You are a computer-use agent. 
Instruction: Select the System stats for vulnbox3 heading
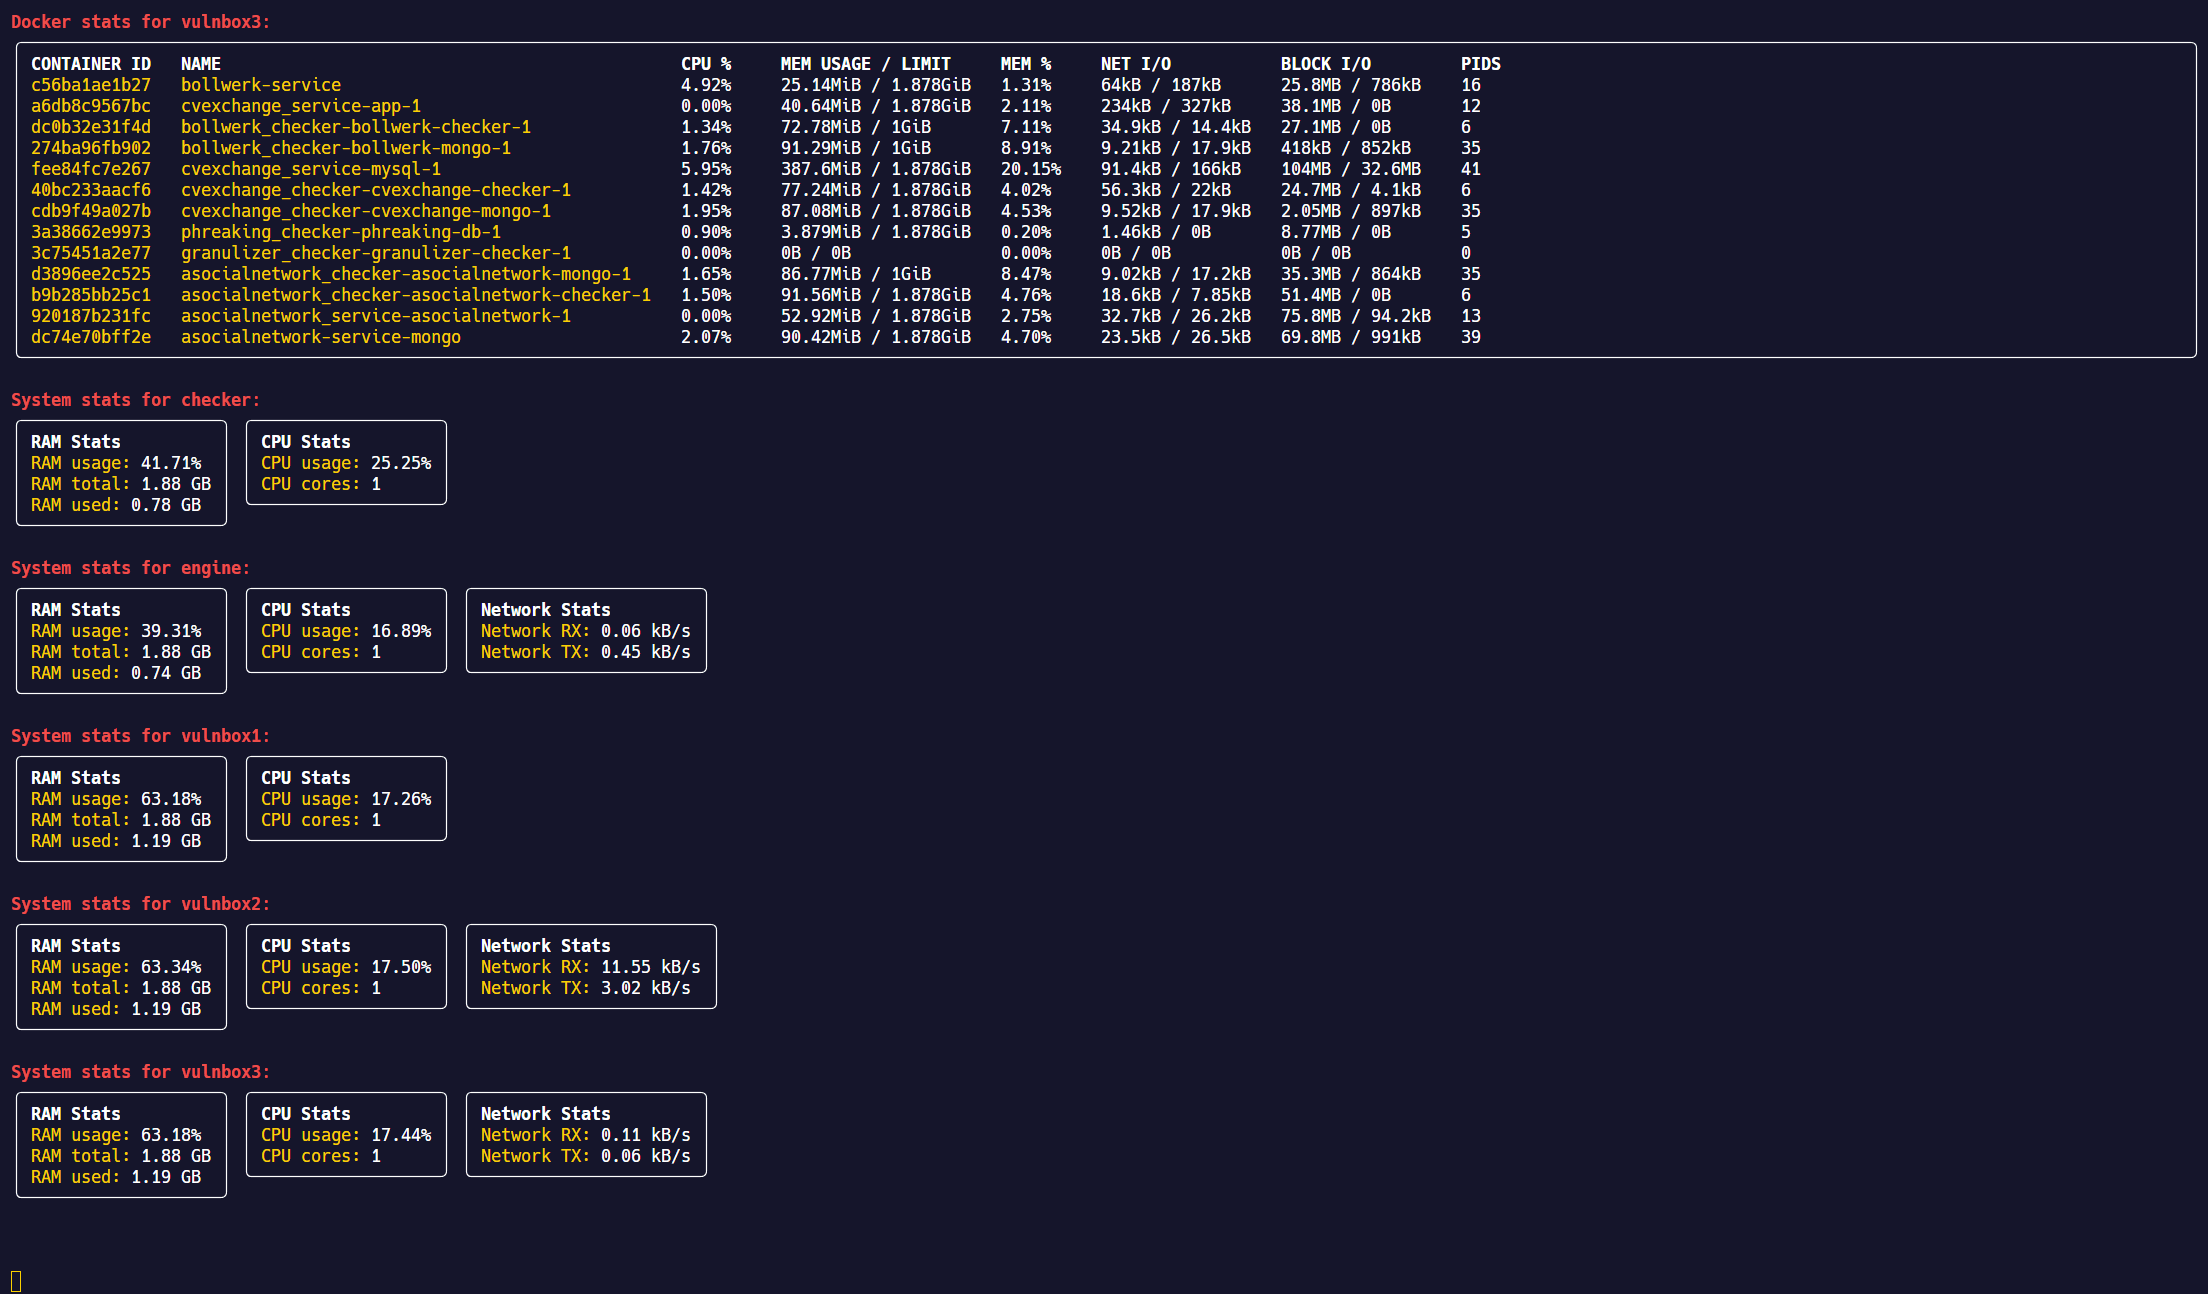pos(139,1071)
